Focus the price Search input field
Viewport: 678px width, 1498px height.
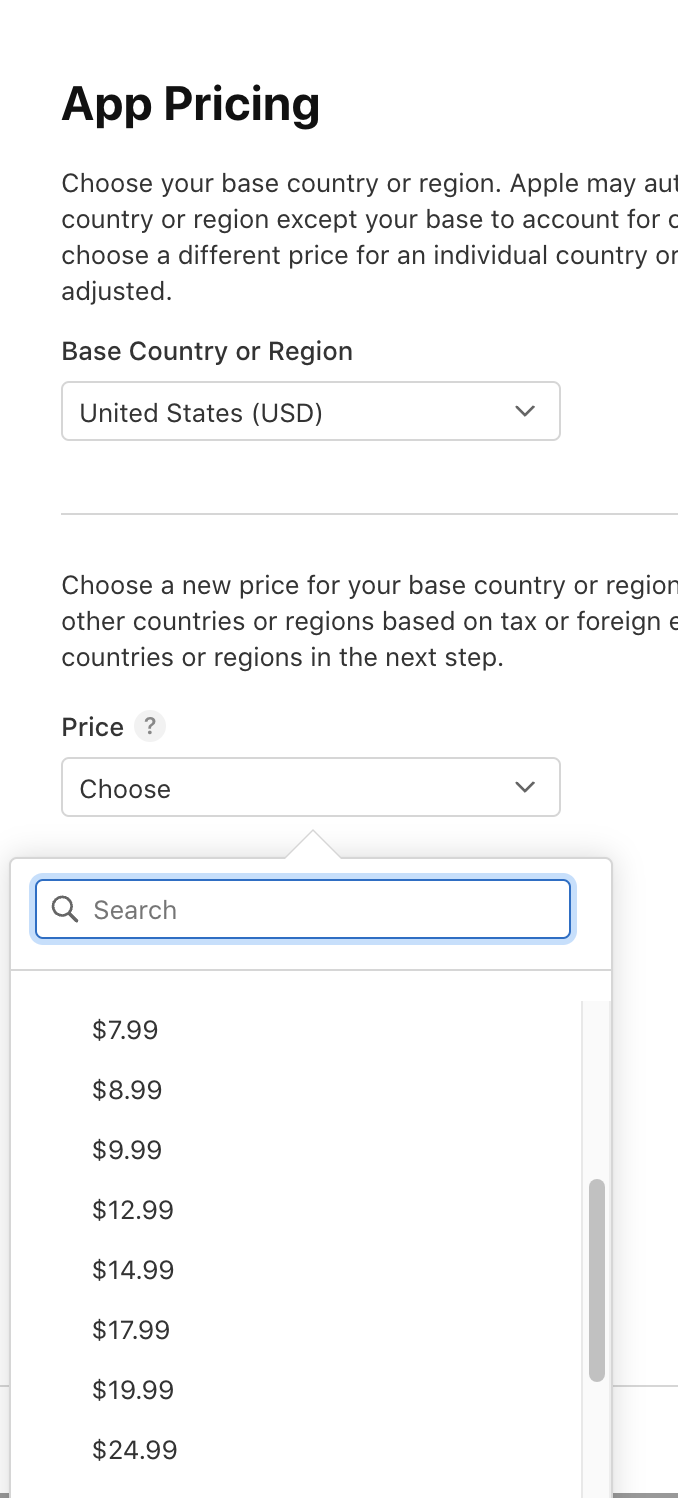(x=320, y=910)
